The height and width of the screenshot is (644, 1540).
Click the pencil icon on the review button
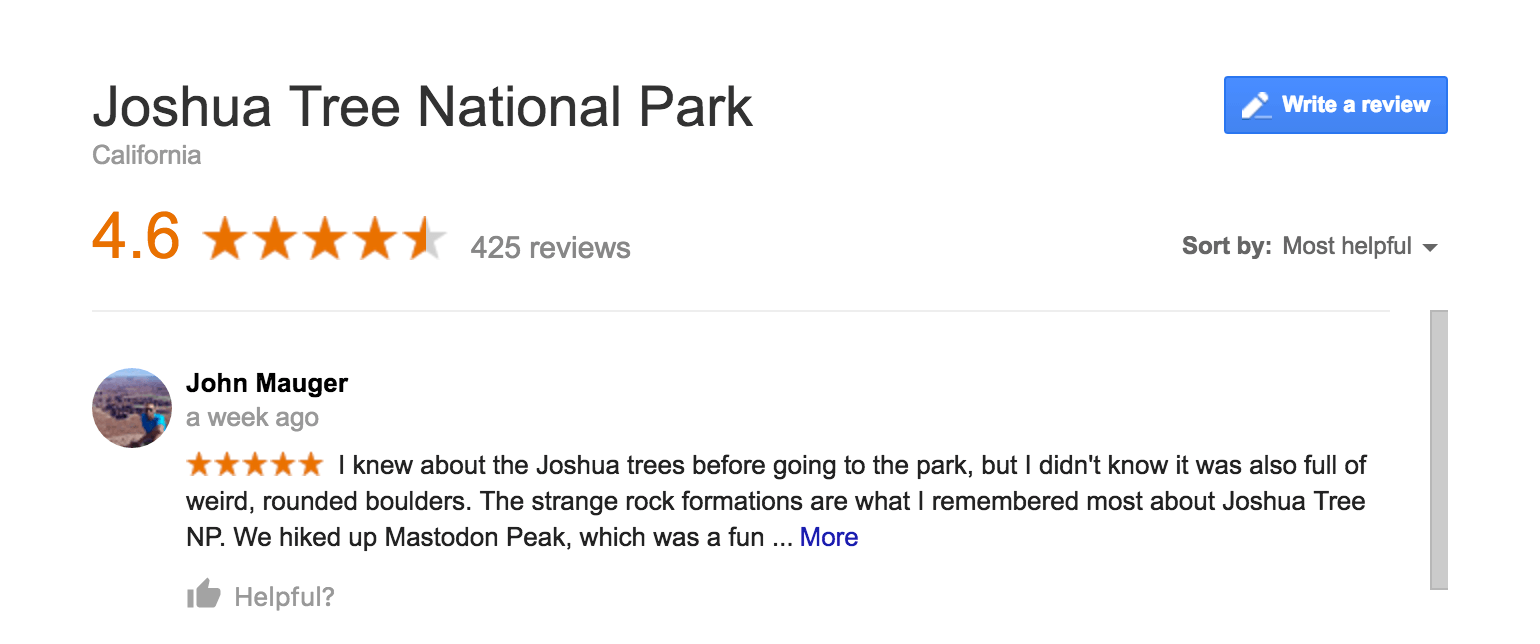tap(1256, 105)
